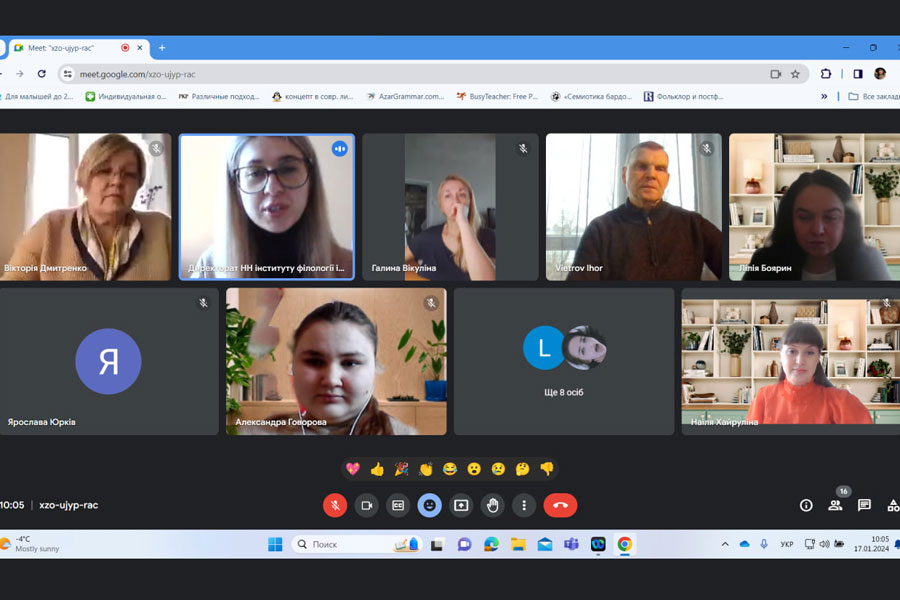The height and width of the screenshot is (600, 900).
Task: Open weather widget -4°C Mostly sunny
Action: click(x=30, y=544)
